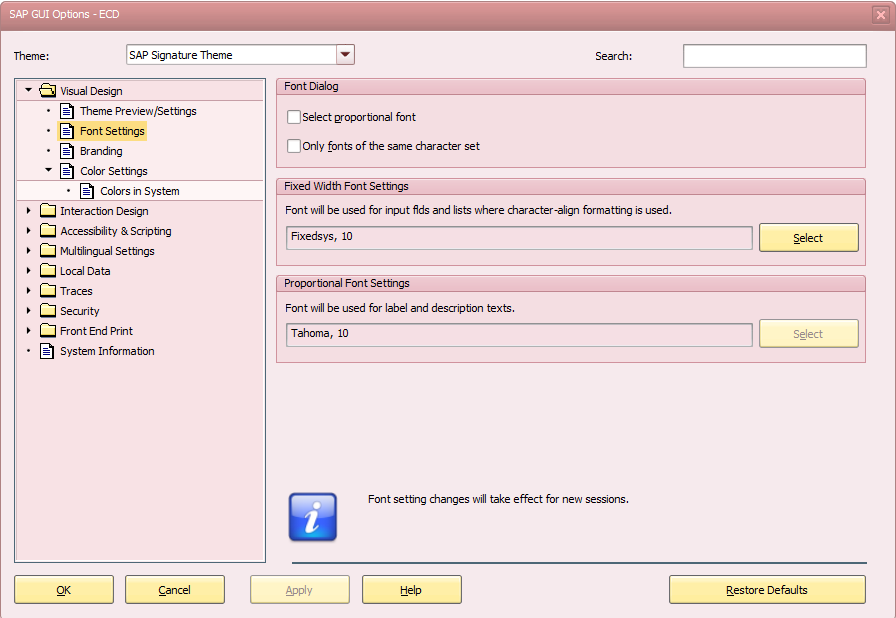Select Branding in the tree
The width and height of the screenshot is (896, 618).
point(101,151)
